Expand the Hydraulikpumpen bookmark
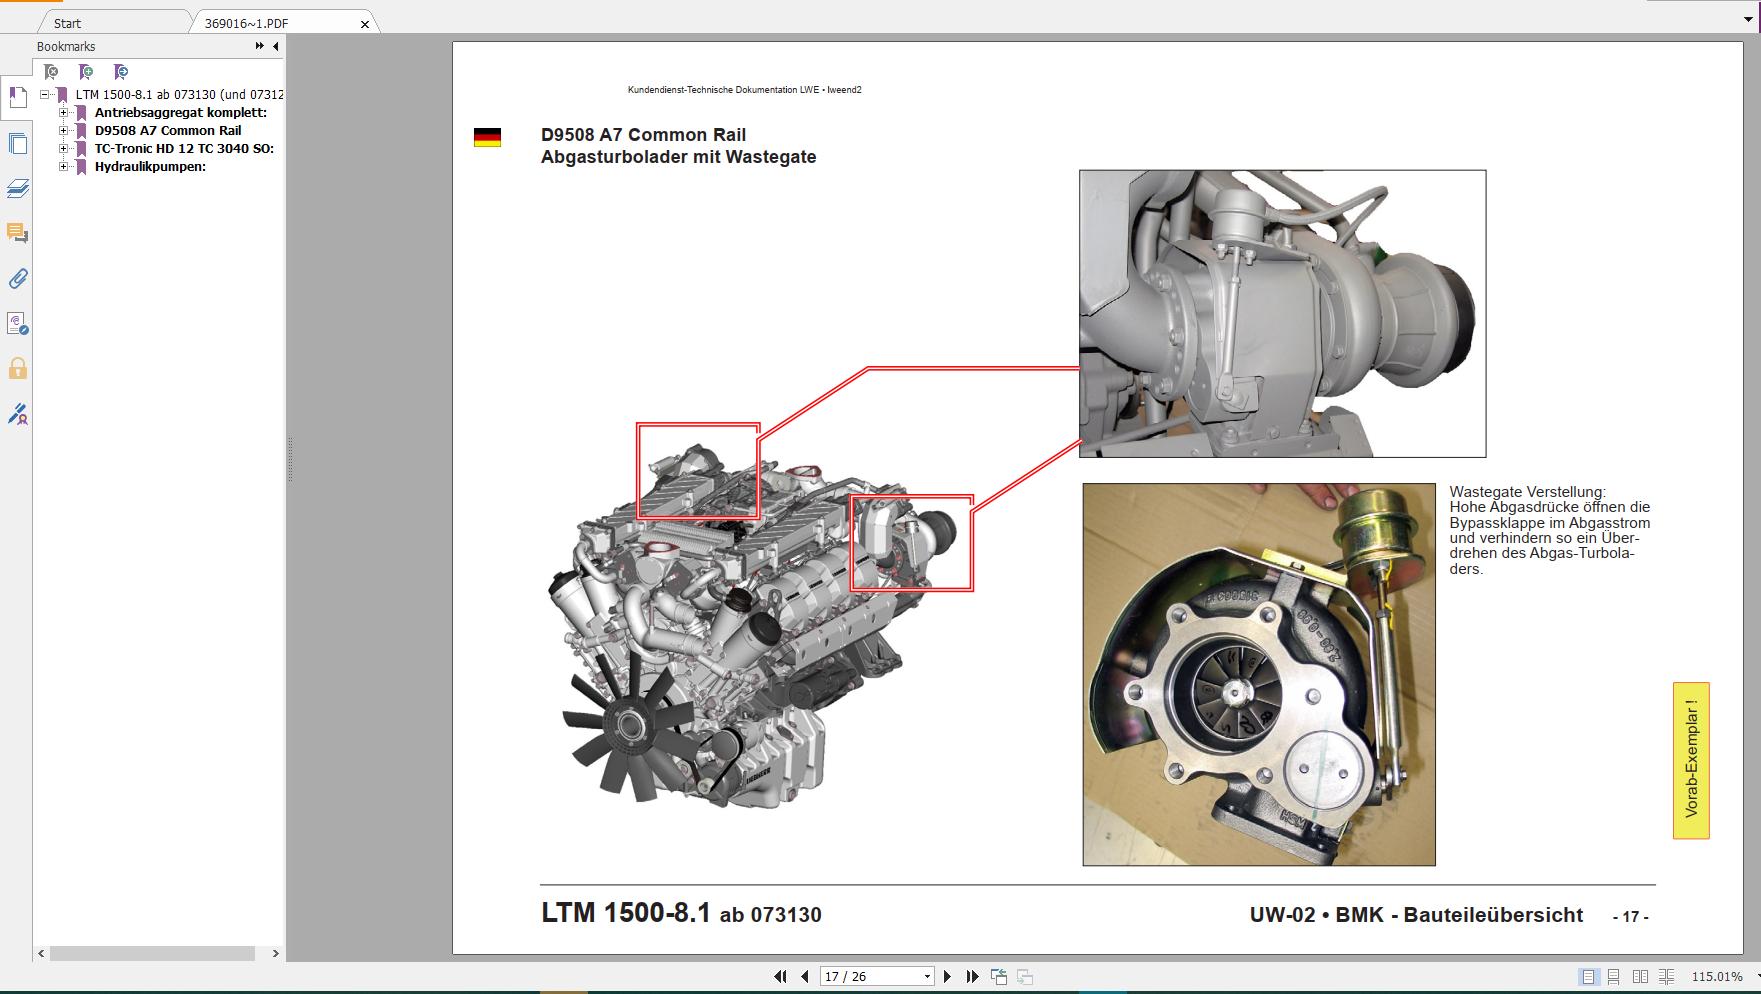This screenshot has height=994, width=1761. (x=63, y=166)
